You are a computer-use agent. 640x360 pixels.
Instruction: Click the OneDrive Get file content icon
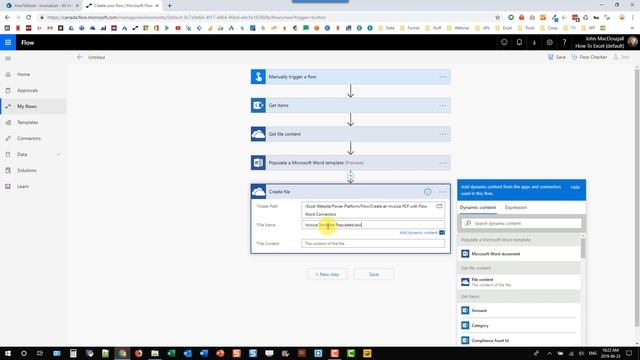tap(258, 134)
